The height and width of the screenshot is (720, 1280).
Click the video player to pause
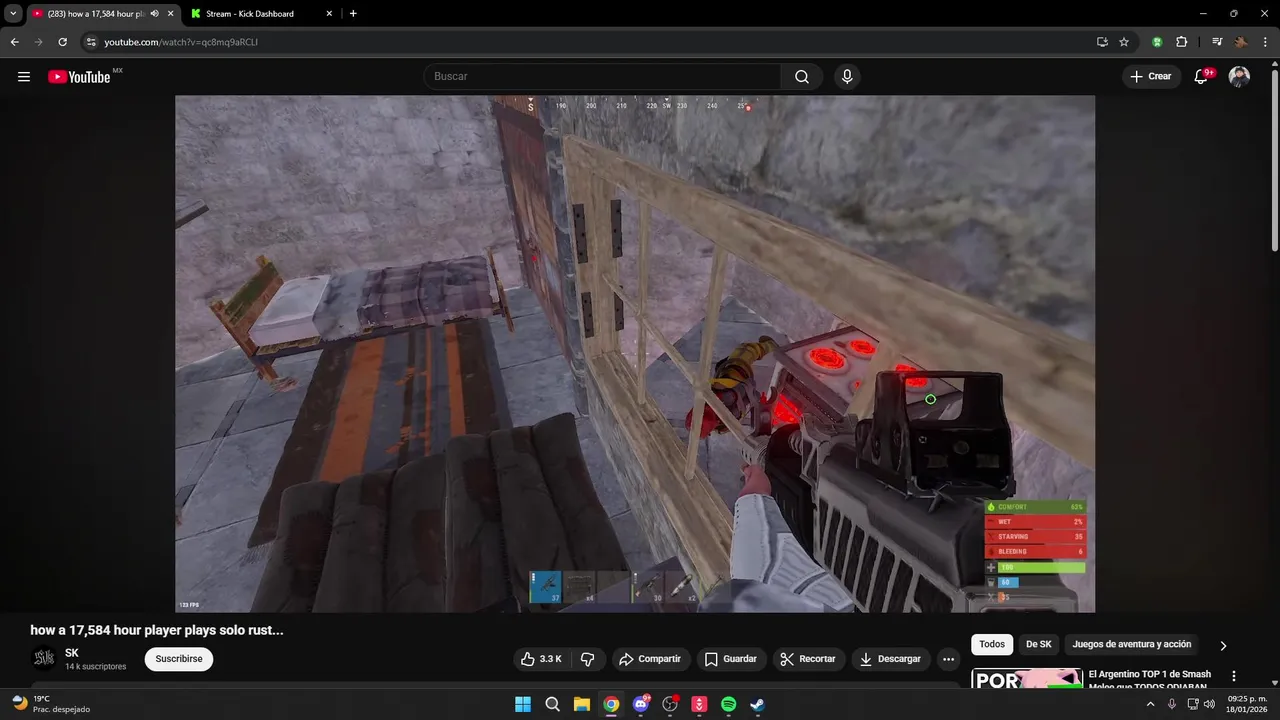(x=635, y=354)
